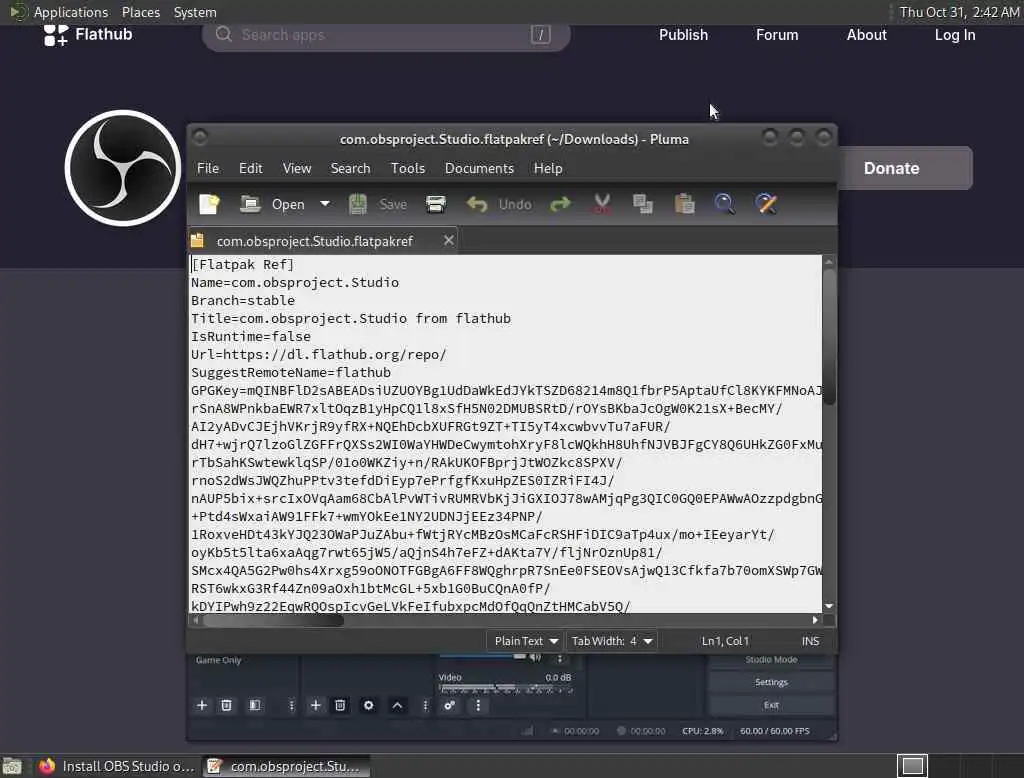The width and height of the screenshot is (1024, 778).
Task: Open Find and Replace toolbar icon
Action: pyautogui.click(x=766, y=204)
